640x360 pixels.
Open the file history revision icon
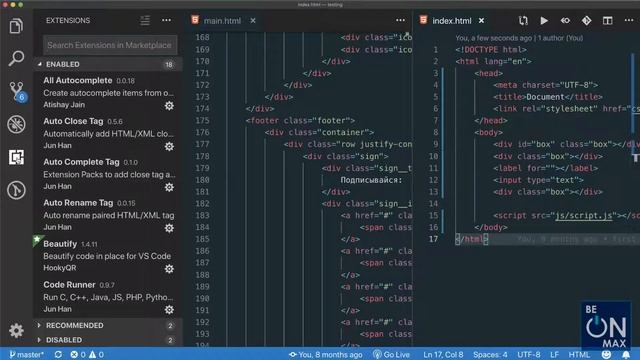pos(565,20)
